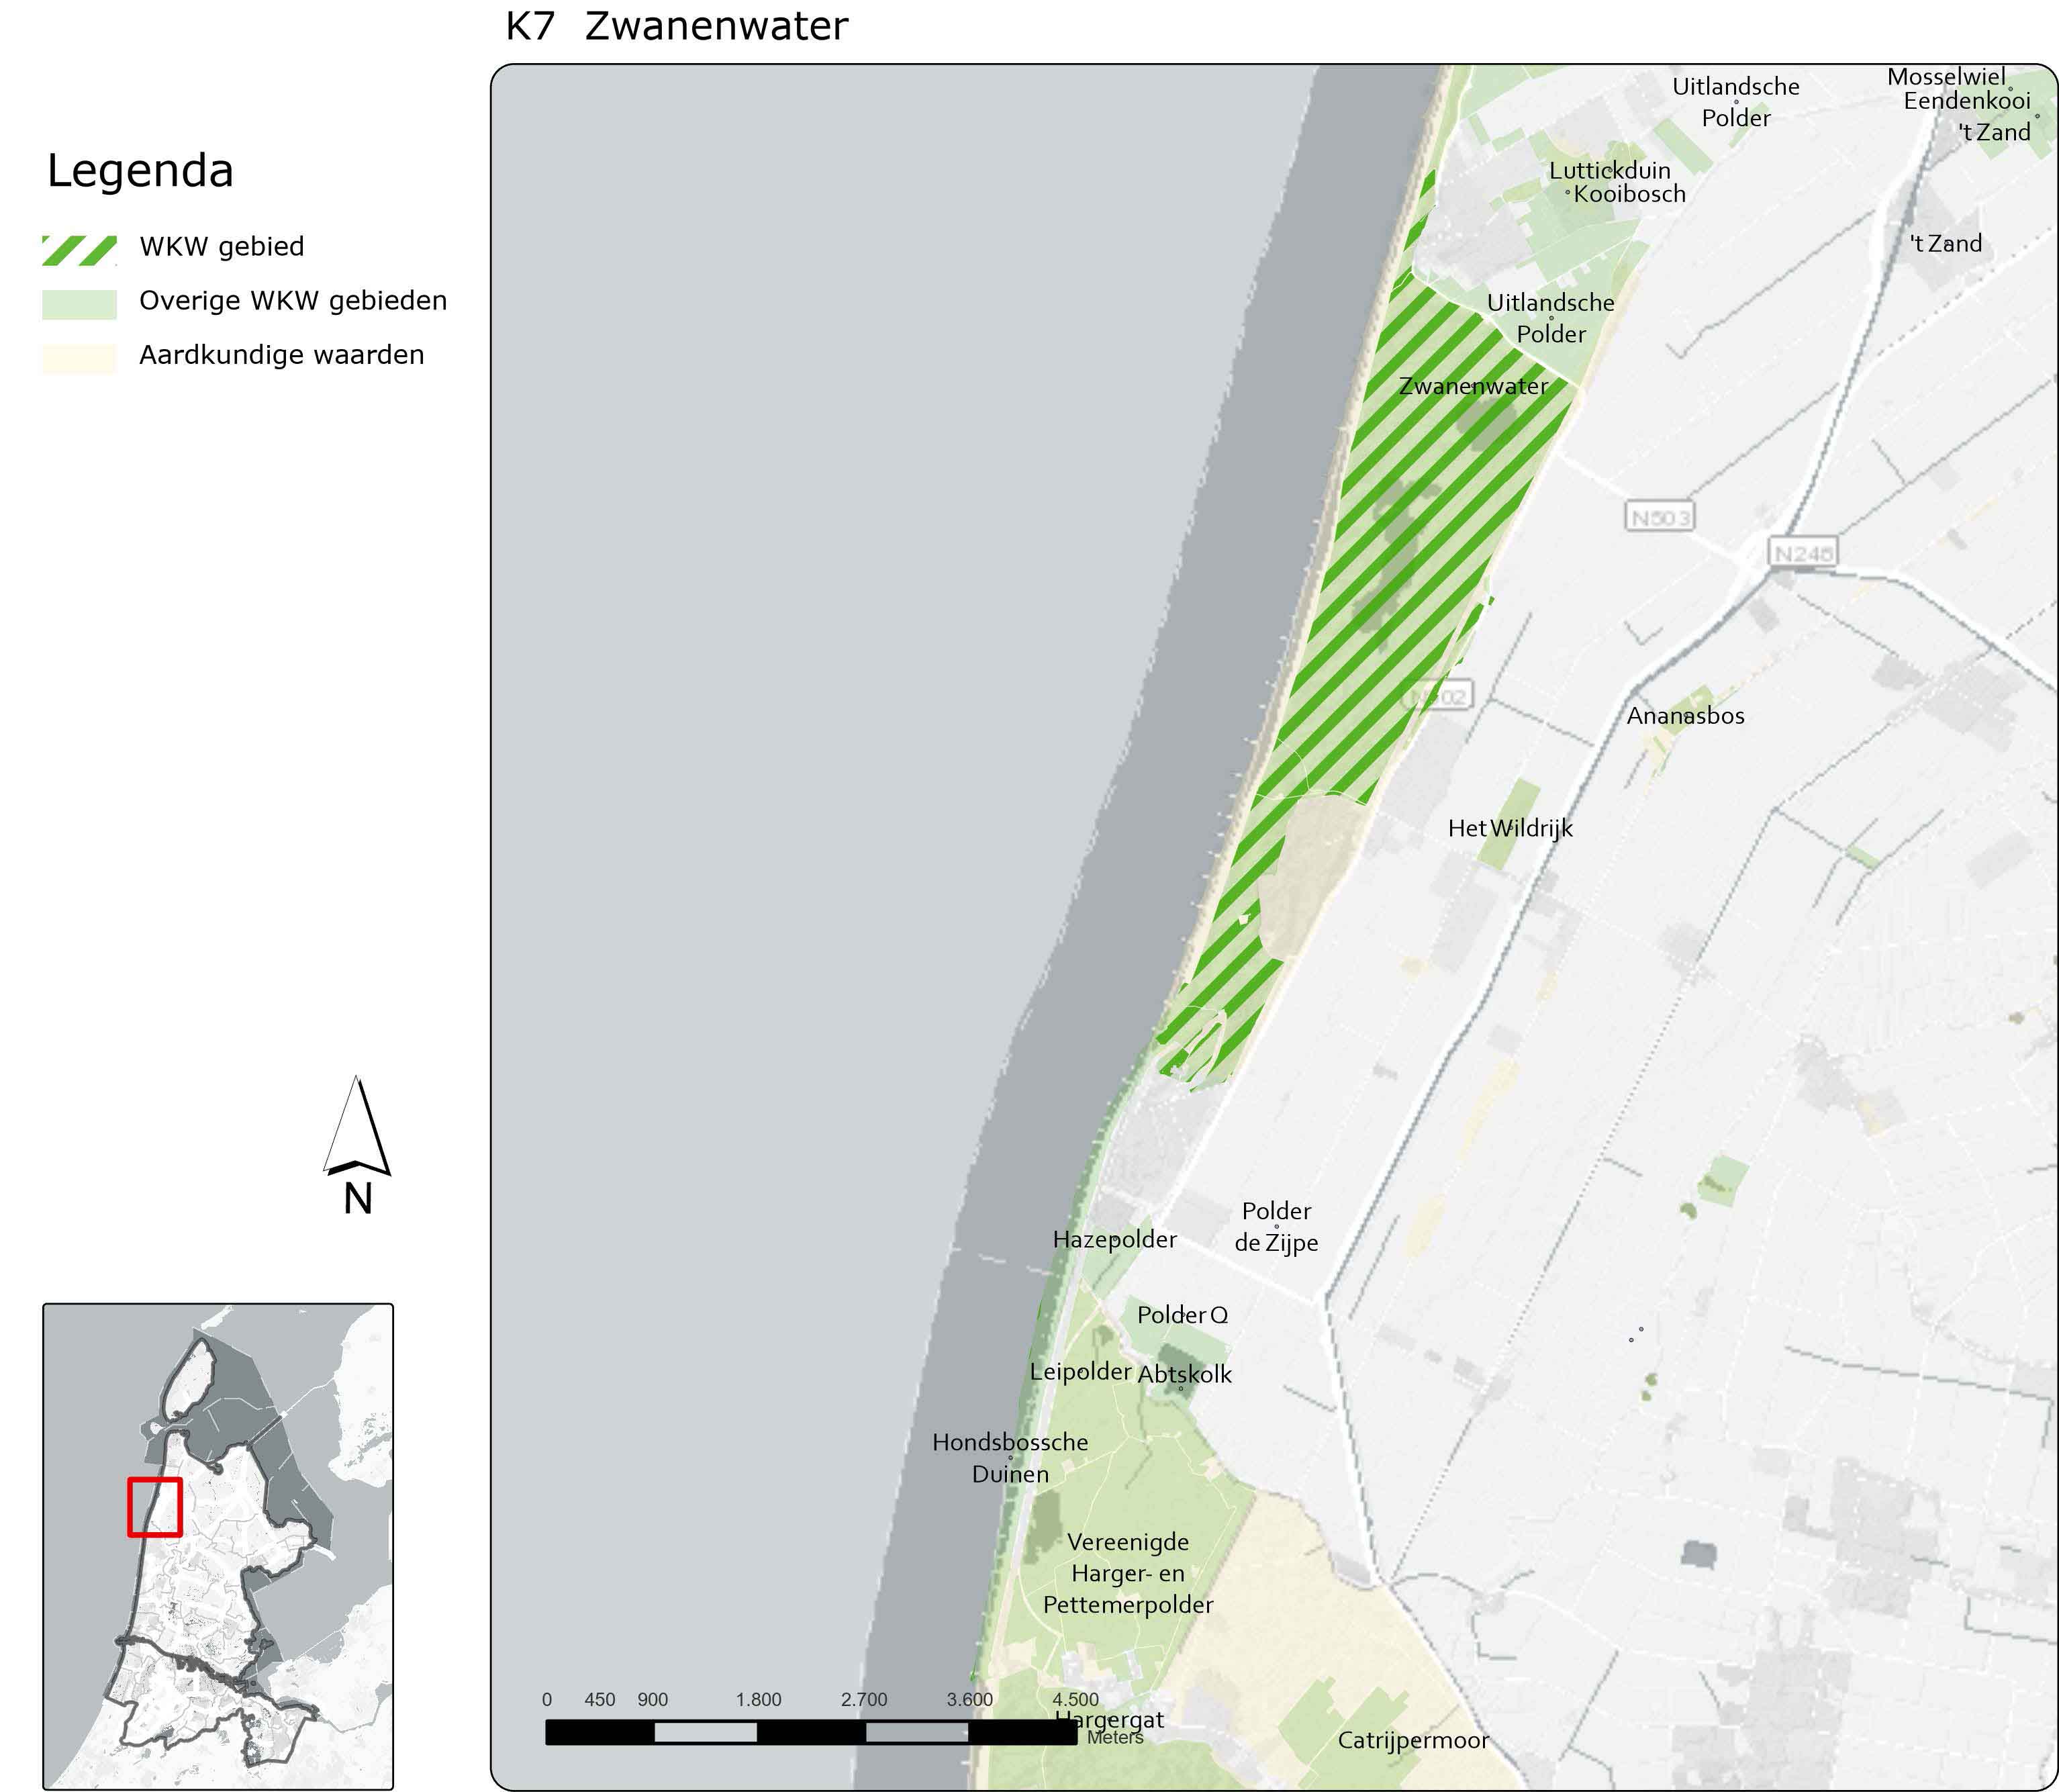Click the Abtskolk label
Viewport: 2059px width, 1792px height.
point(1184,1374)
